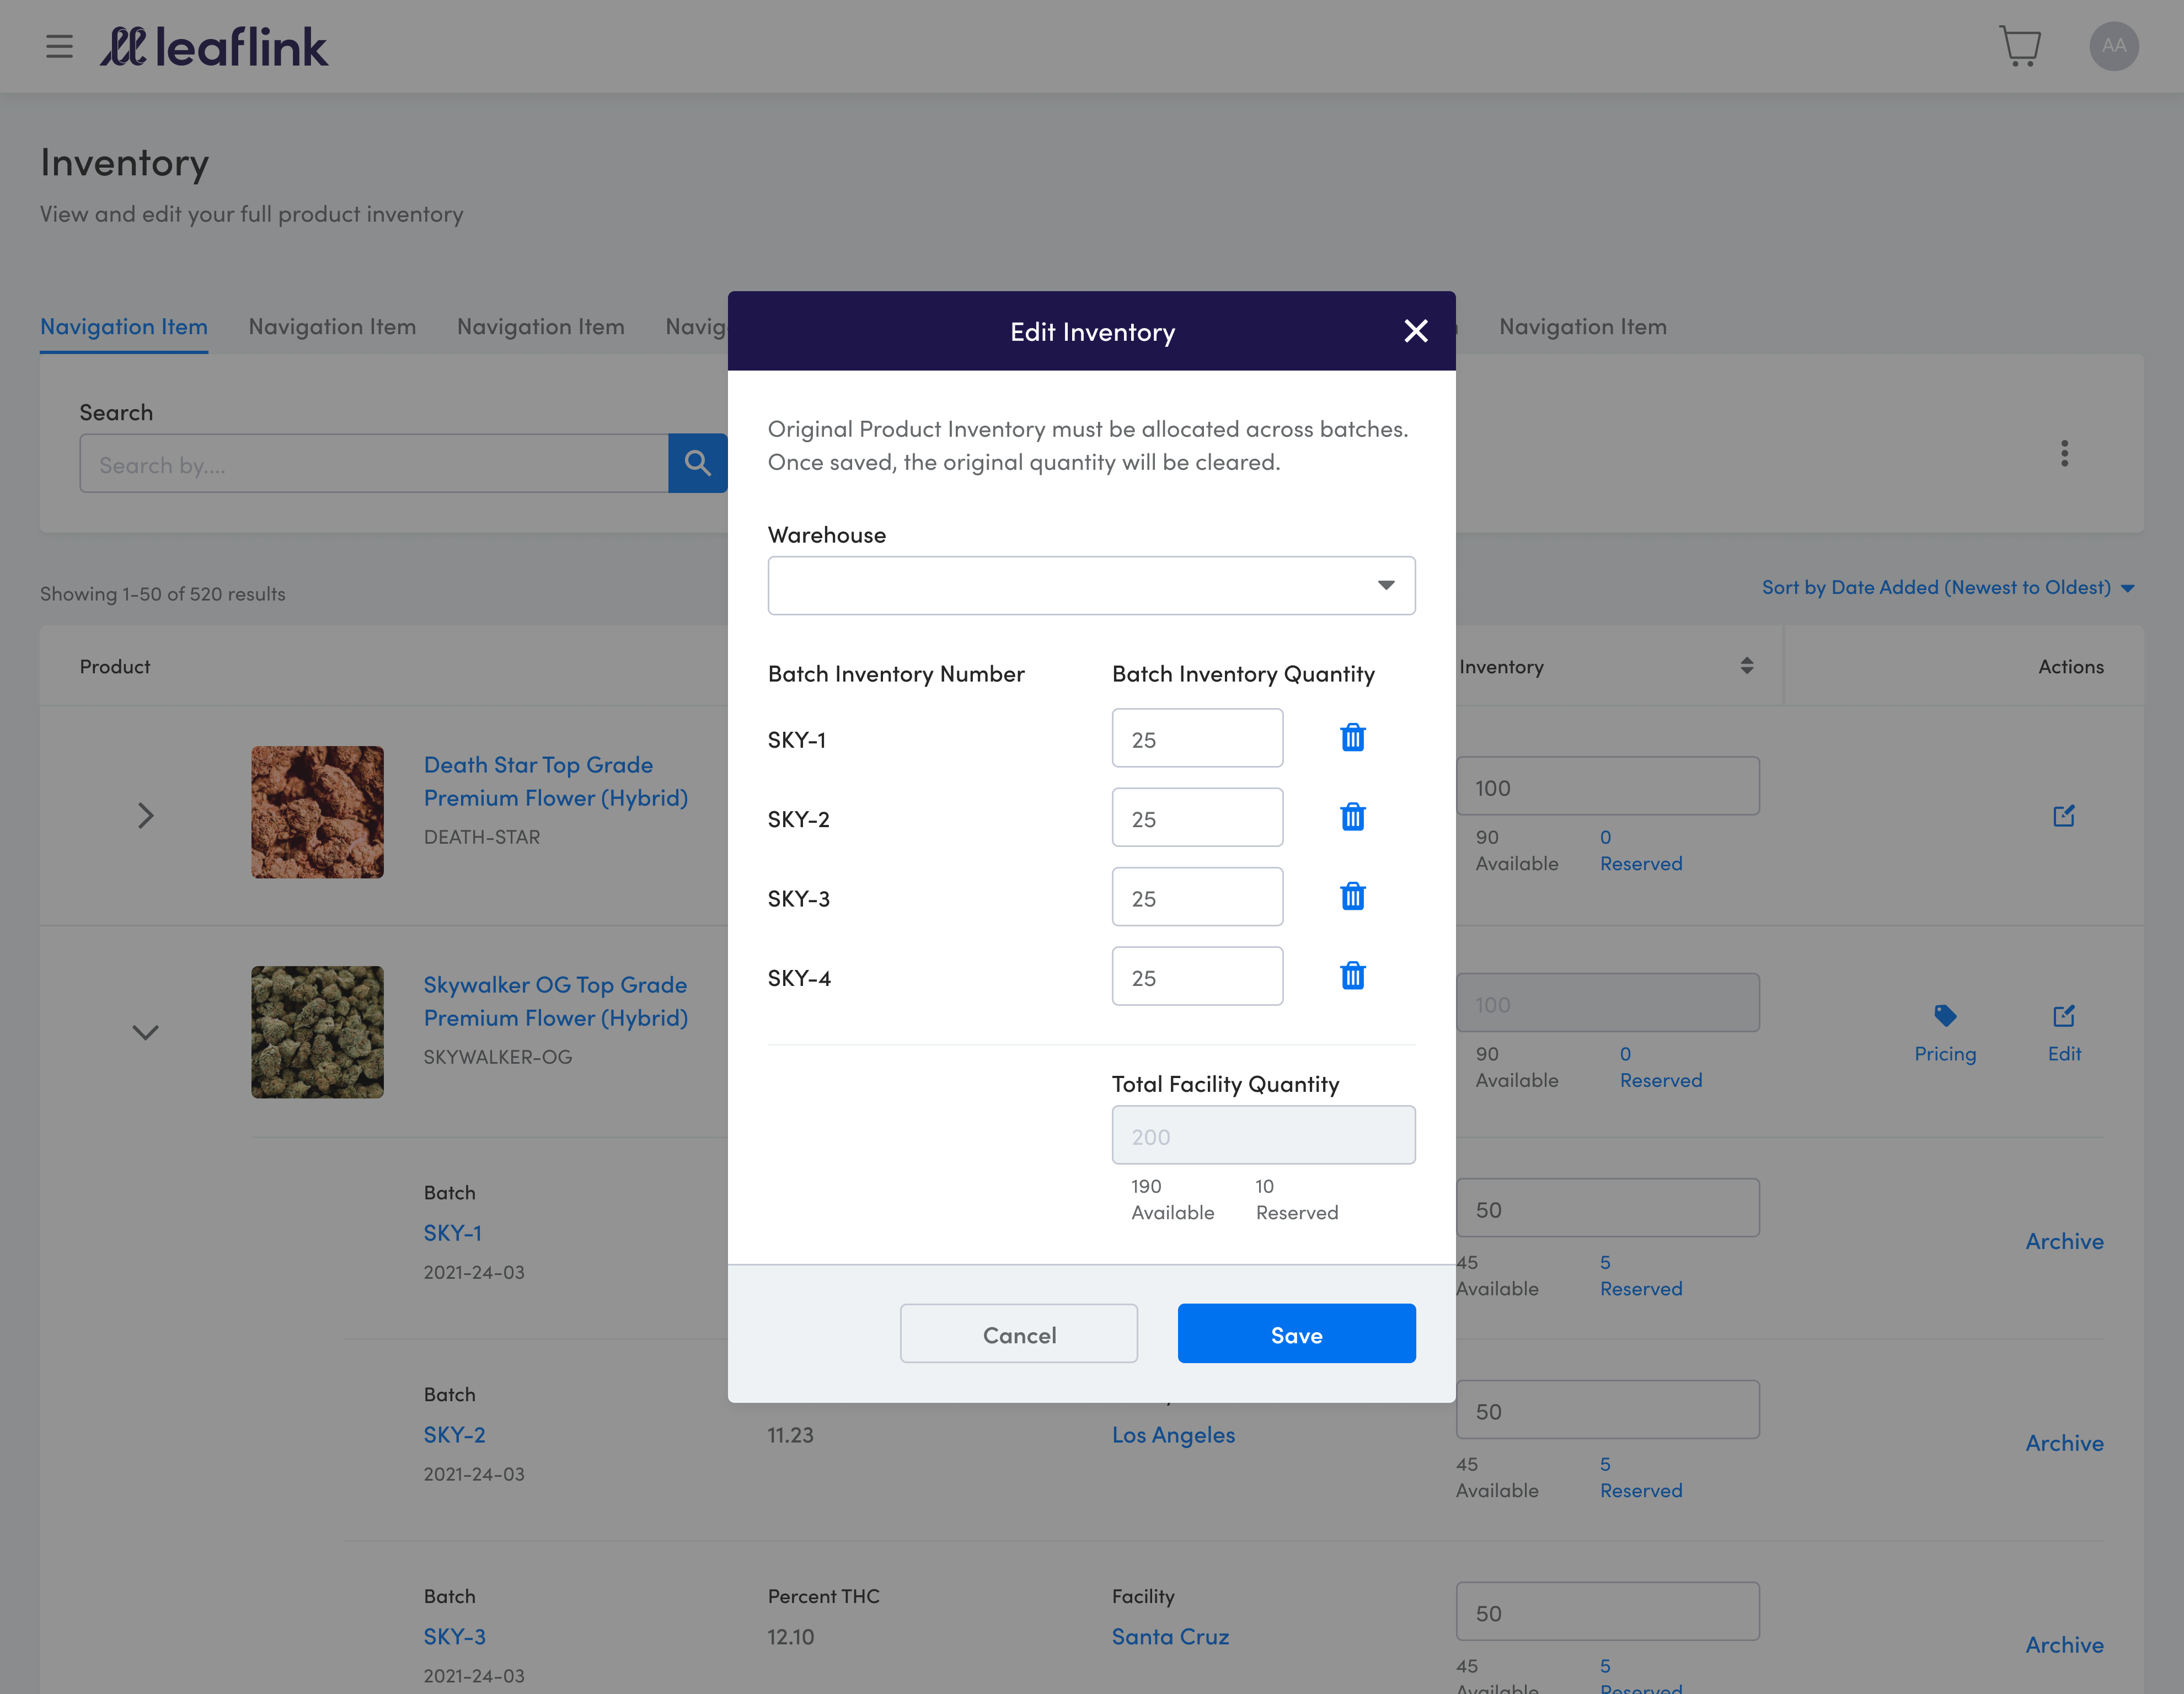This screenshot has width=2184, height=1694.
Task: Archive batch SKY-3
Action: pyautogui.click(x=2065, y=1646)
